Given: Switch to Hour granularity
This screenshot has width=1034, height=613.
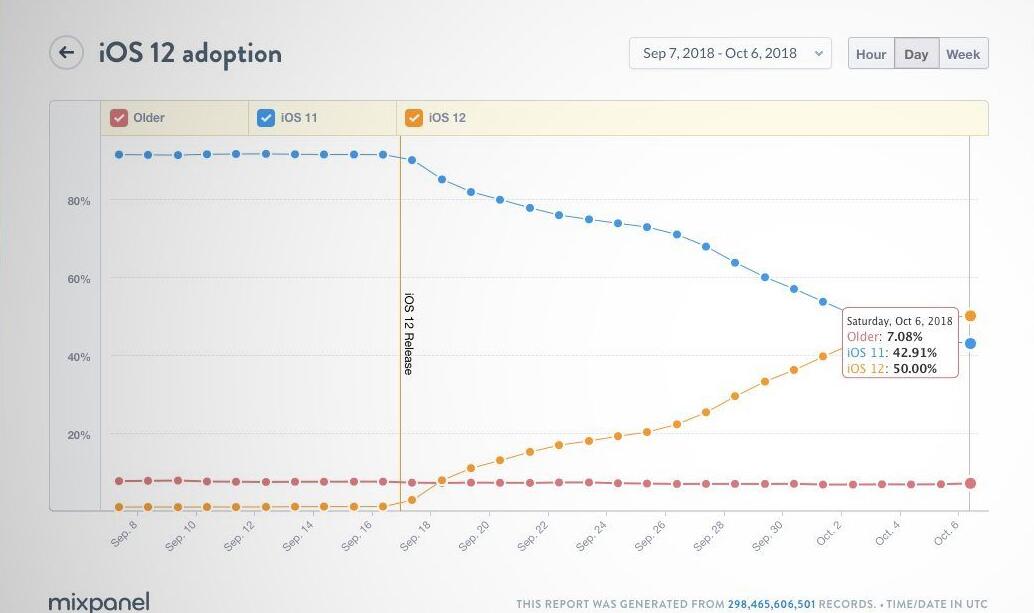Looking at the screenshot, I should [x=871, y=54].
